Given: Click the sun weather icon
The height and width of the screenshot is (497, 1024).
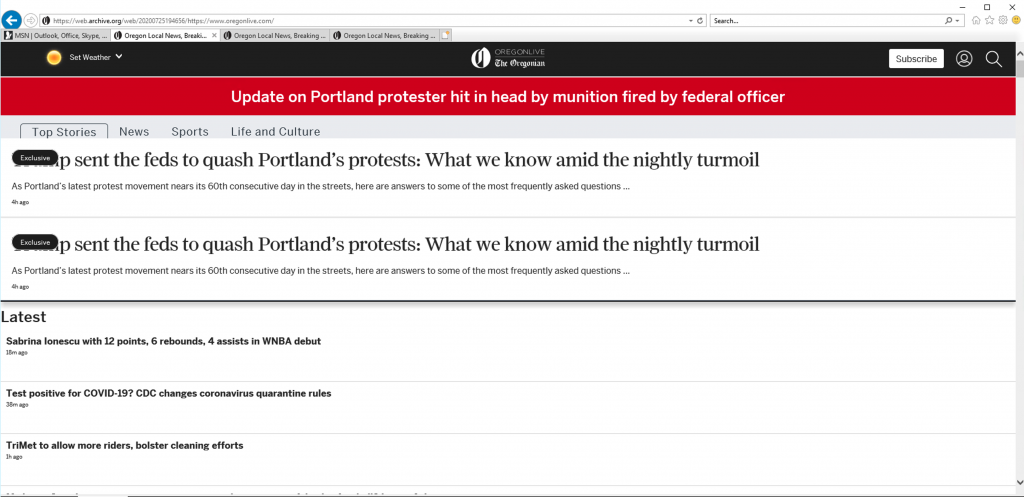Looking at the screenshot, I should [x=54, y=57].
